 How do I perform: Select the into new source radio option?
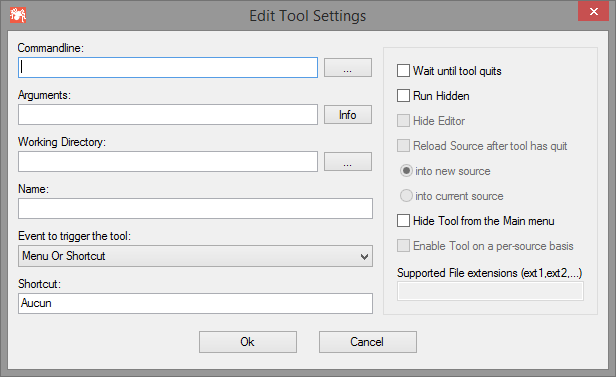406,171
